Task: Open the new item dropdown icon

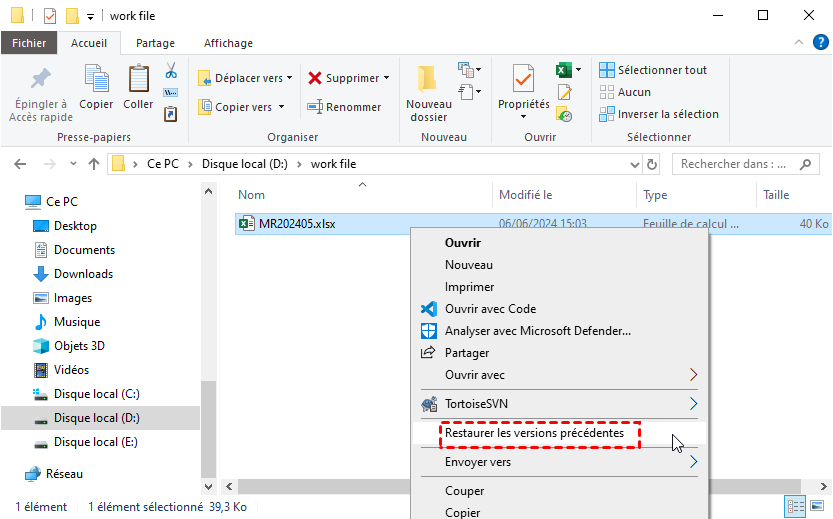Action: [x=470, y=70]
